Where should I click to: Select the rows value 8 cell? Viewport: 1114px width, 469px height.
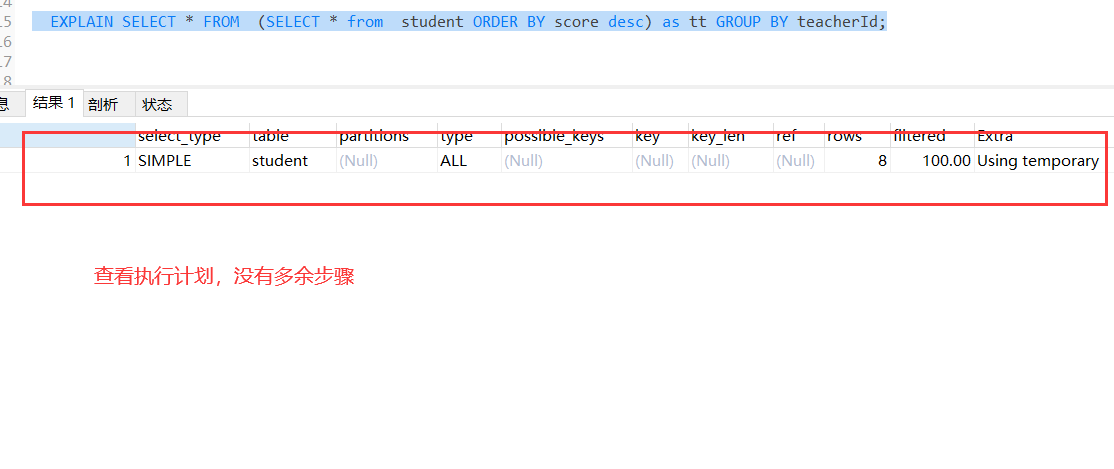click(857, 161)
